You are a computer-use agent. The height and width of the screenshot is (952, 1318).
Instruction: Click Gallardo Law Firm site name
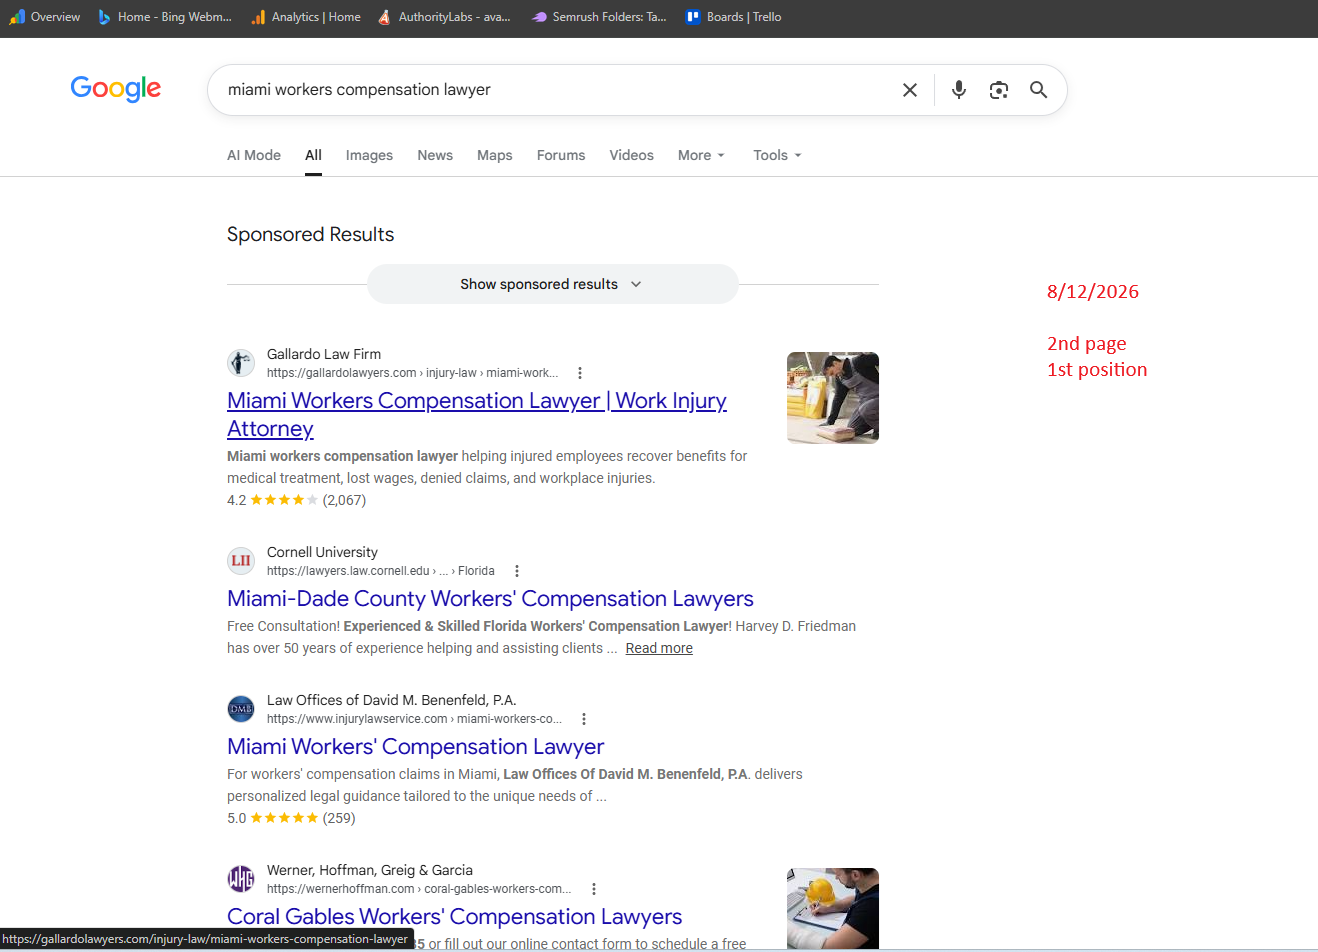point(324,354)
